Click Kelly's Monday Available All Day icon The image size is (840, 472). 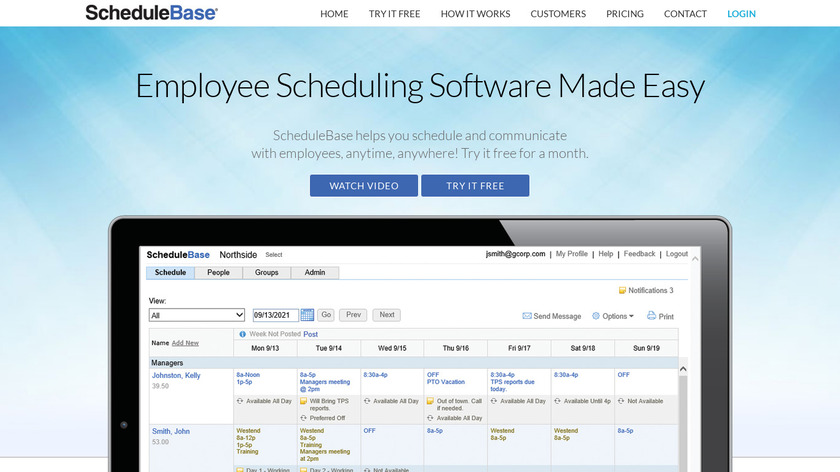pyautogui.click(x=240, y=401)
